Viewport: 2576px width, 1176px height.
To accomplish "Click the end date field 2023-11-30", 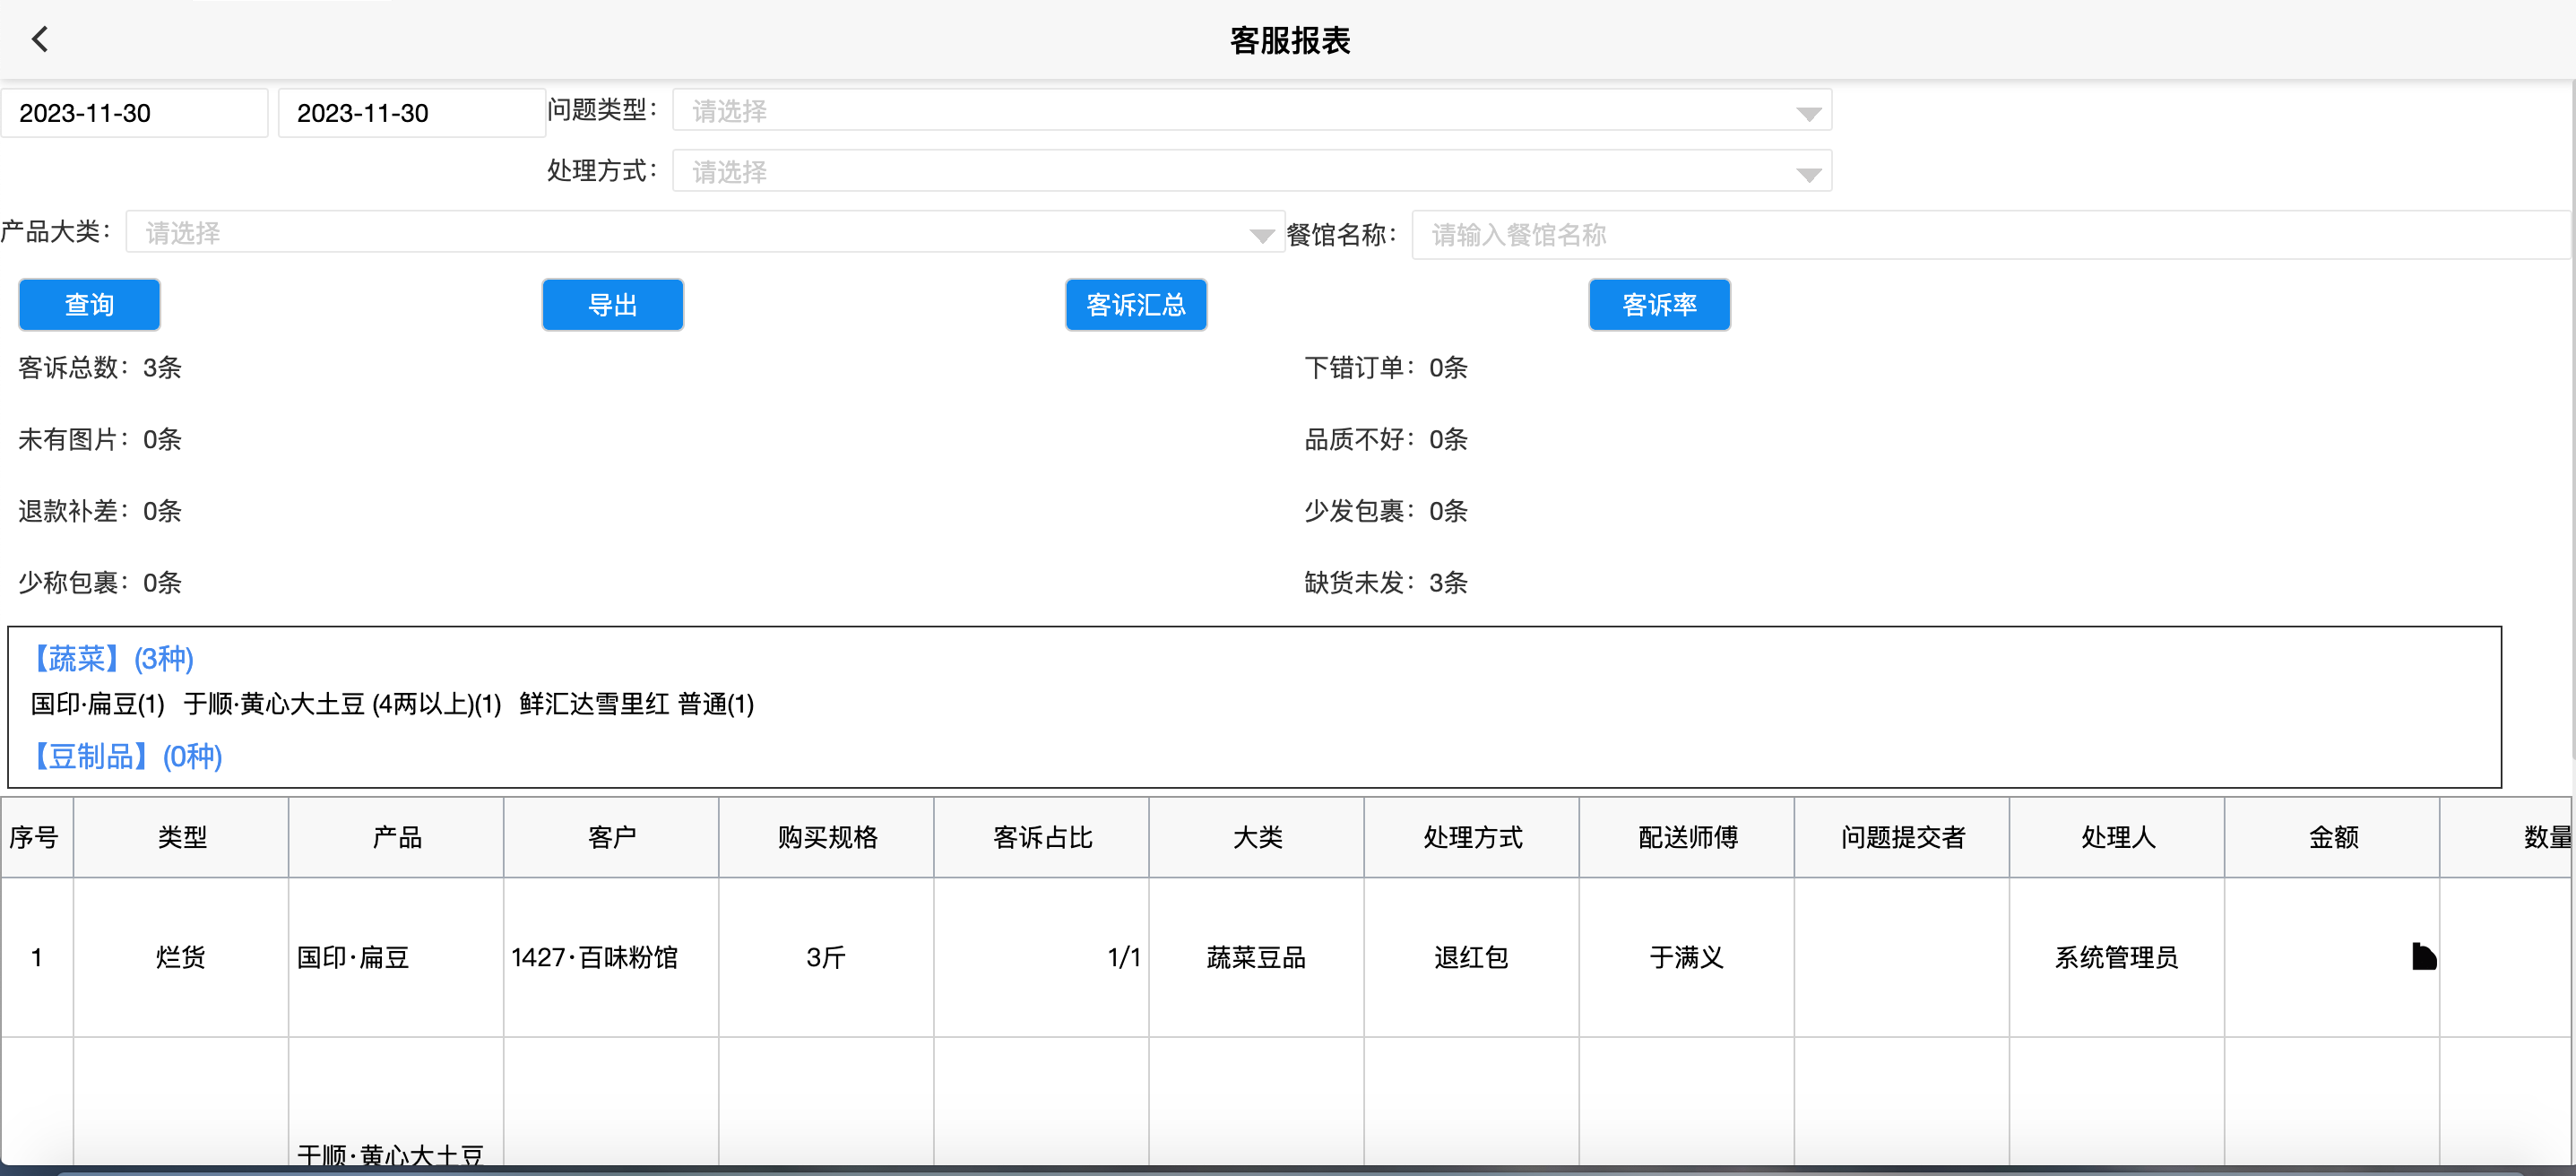I will point(411,113).
